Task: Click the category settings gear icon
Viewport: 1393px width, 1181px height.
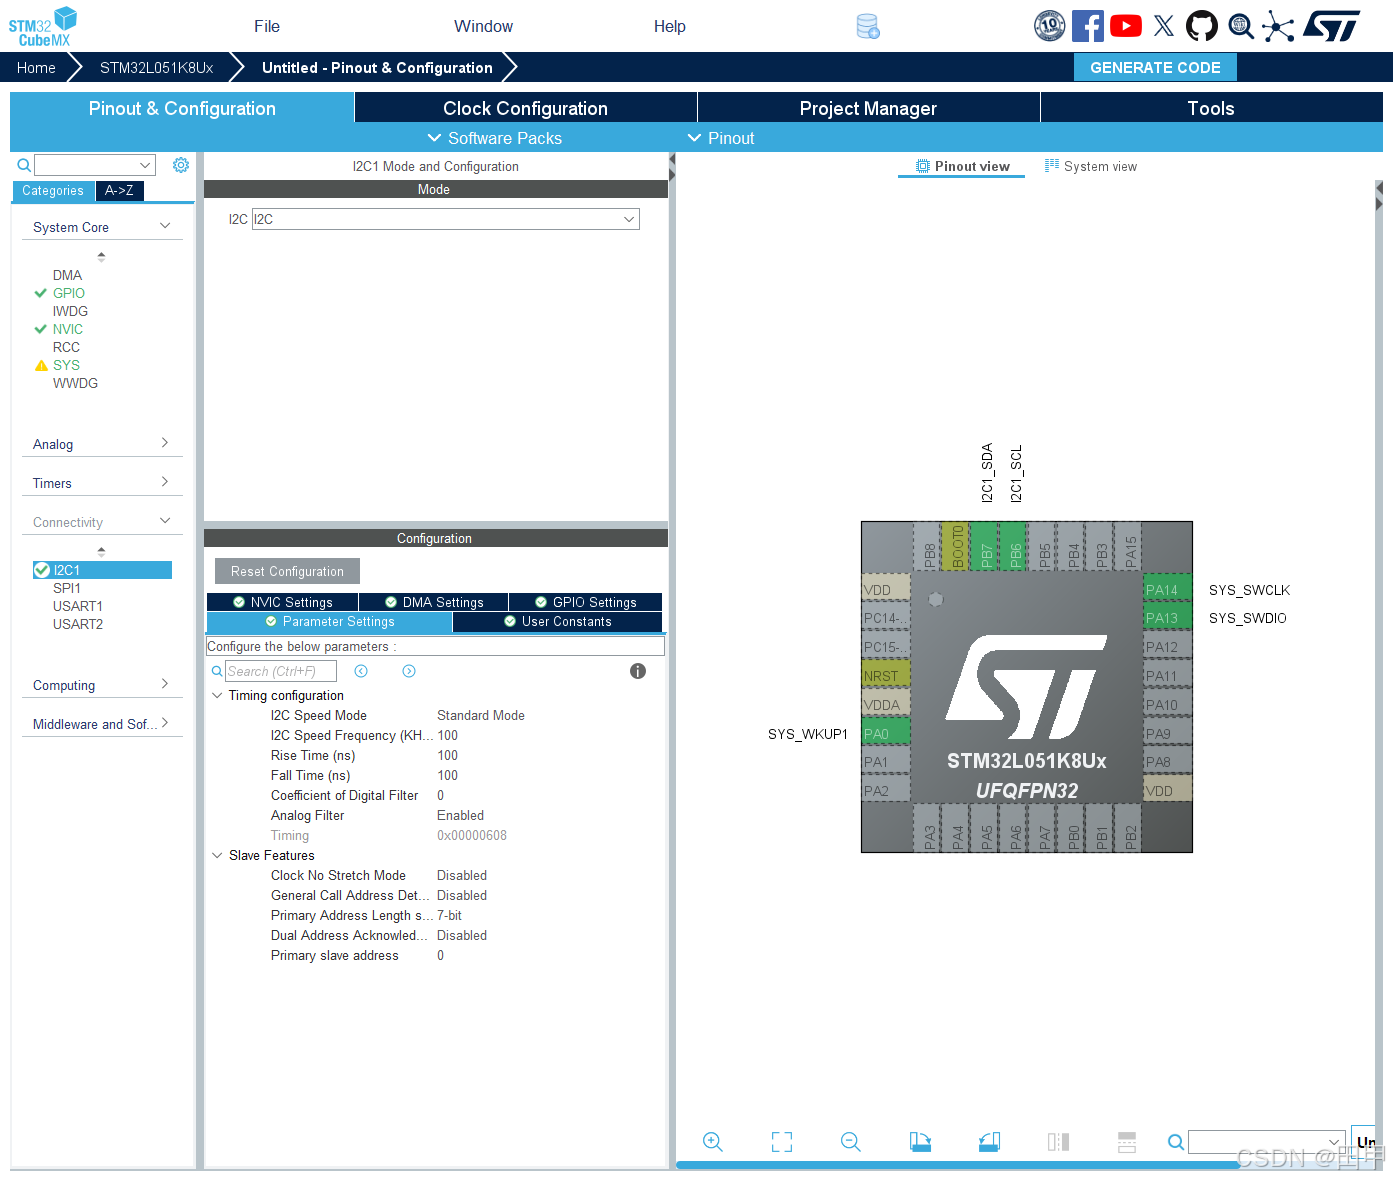Action: tap(181, 165)
